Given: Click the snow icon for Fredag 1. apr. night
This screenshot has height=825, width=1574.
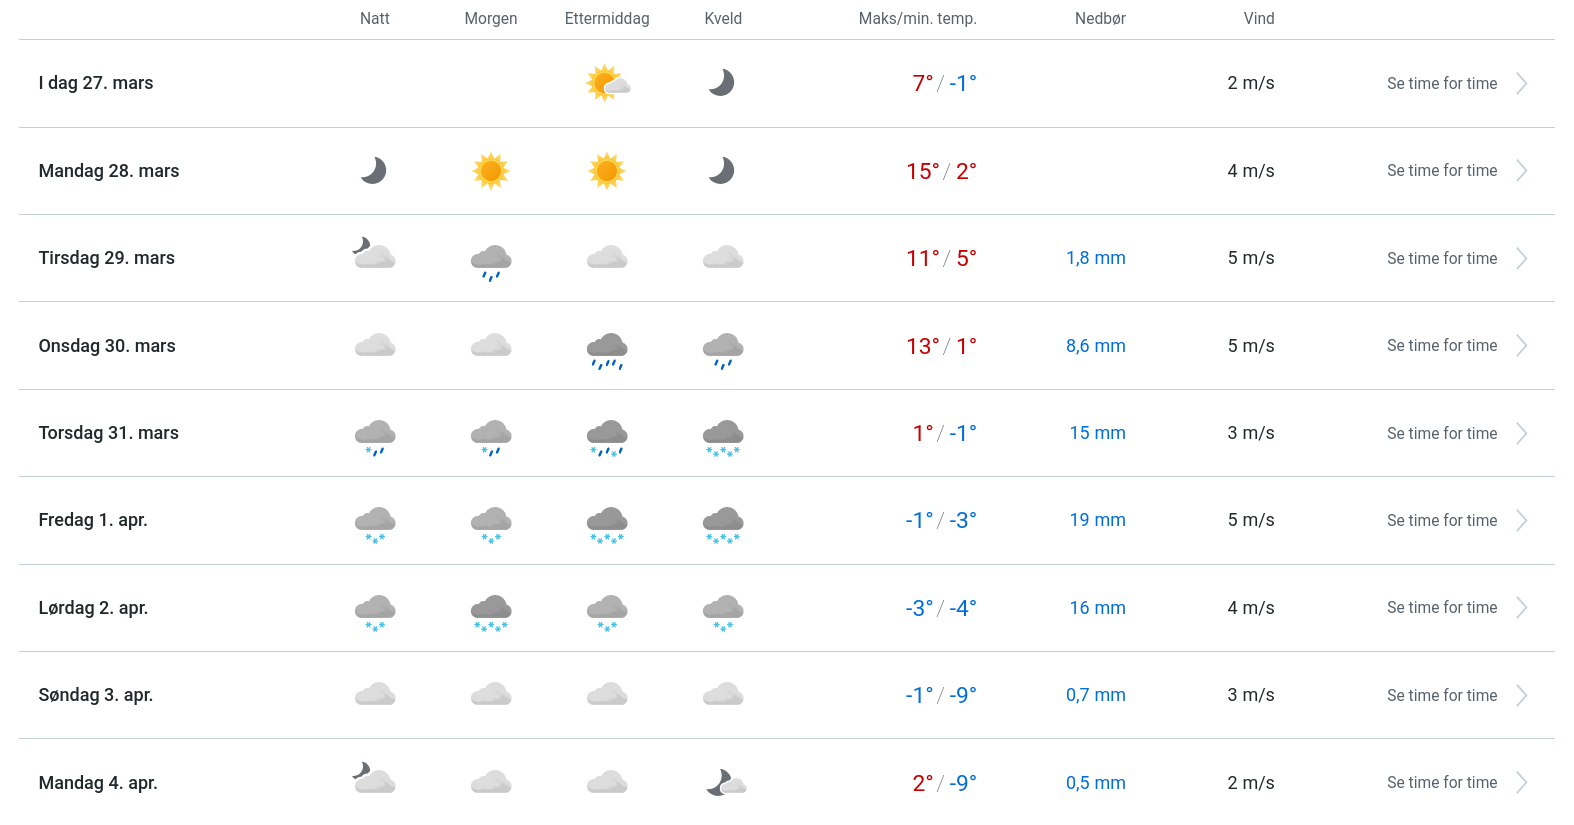Looking at the screenshot, I should click(x=375, y=523).
